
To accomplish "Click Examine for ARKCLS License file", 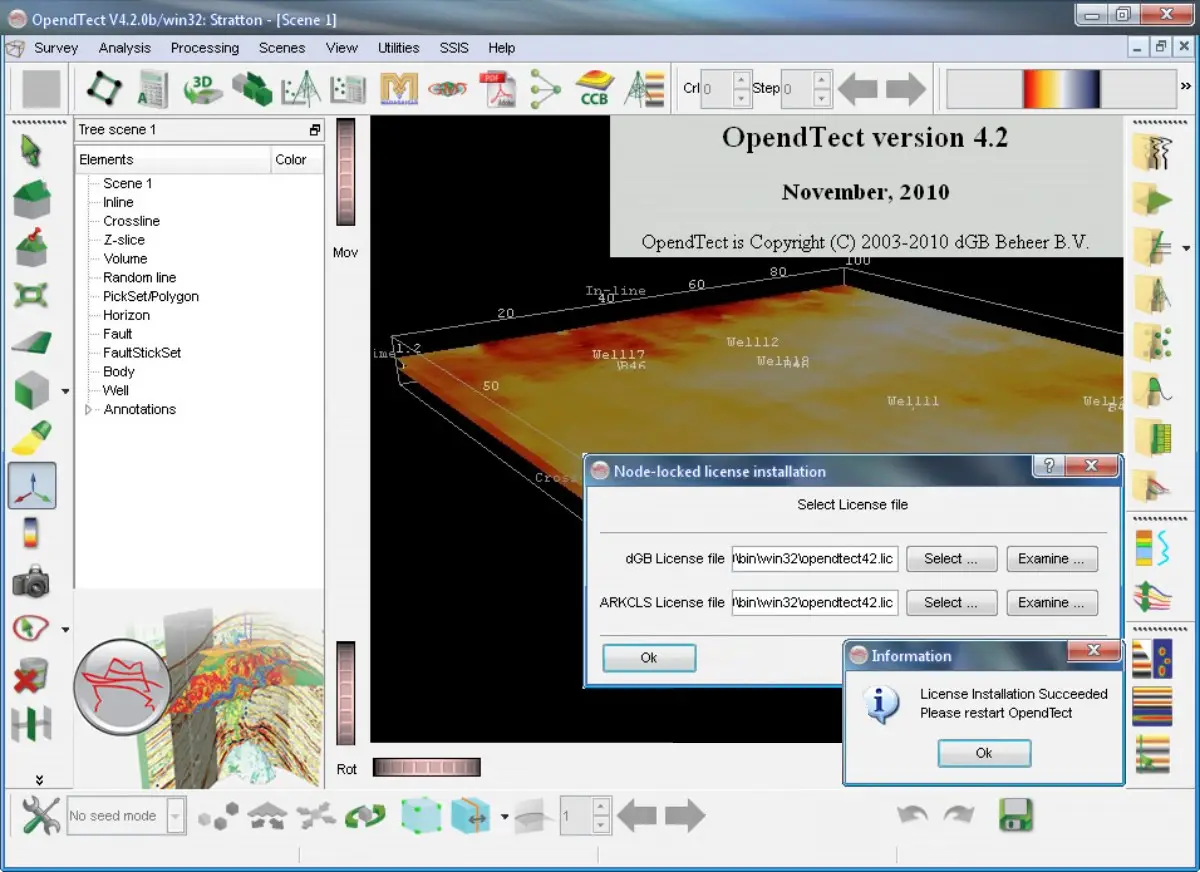I will (1052, 603).
